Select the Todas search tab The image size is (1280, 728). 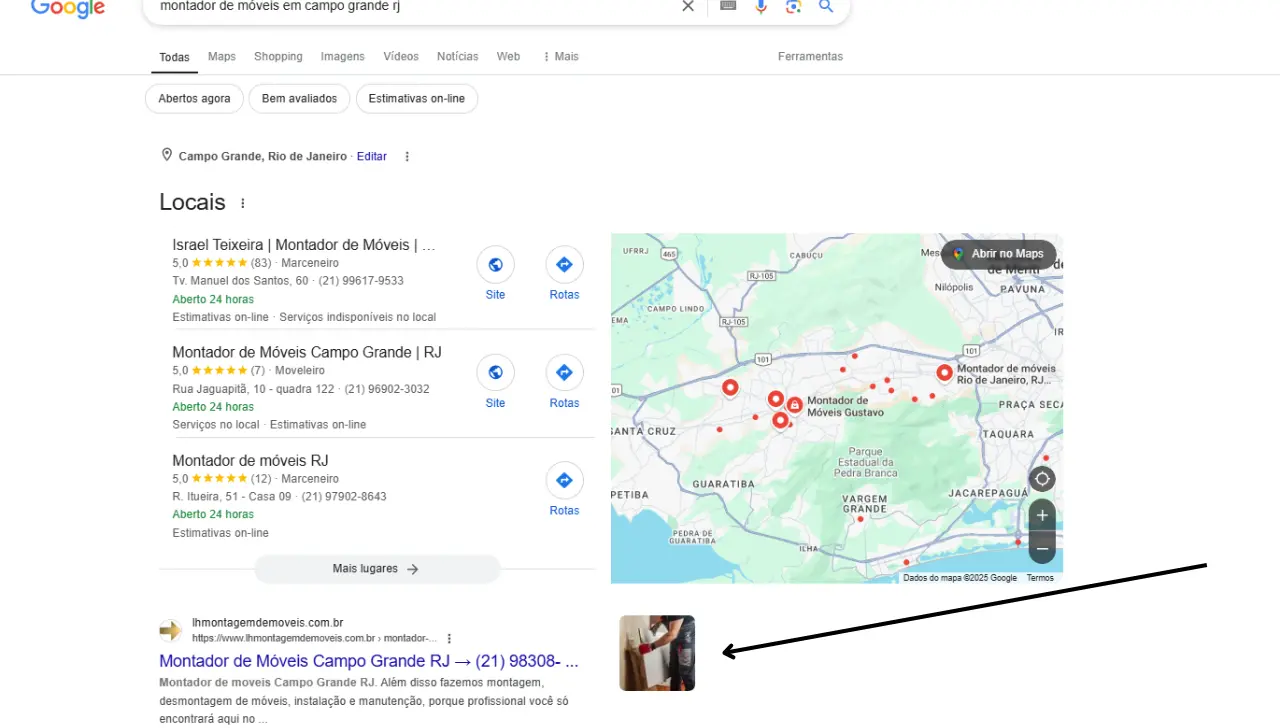(x=174, y=57)
